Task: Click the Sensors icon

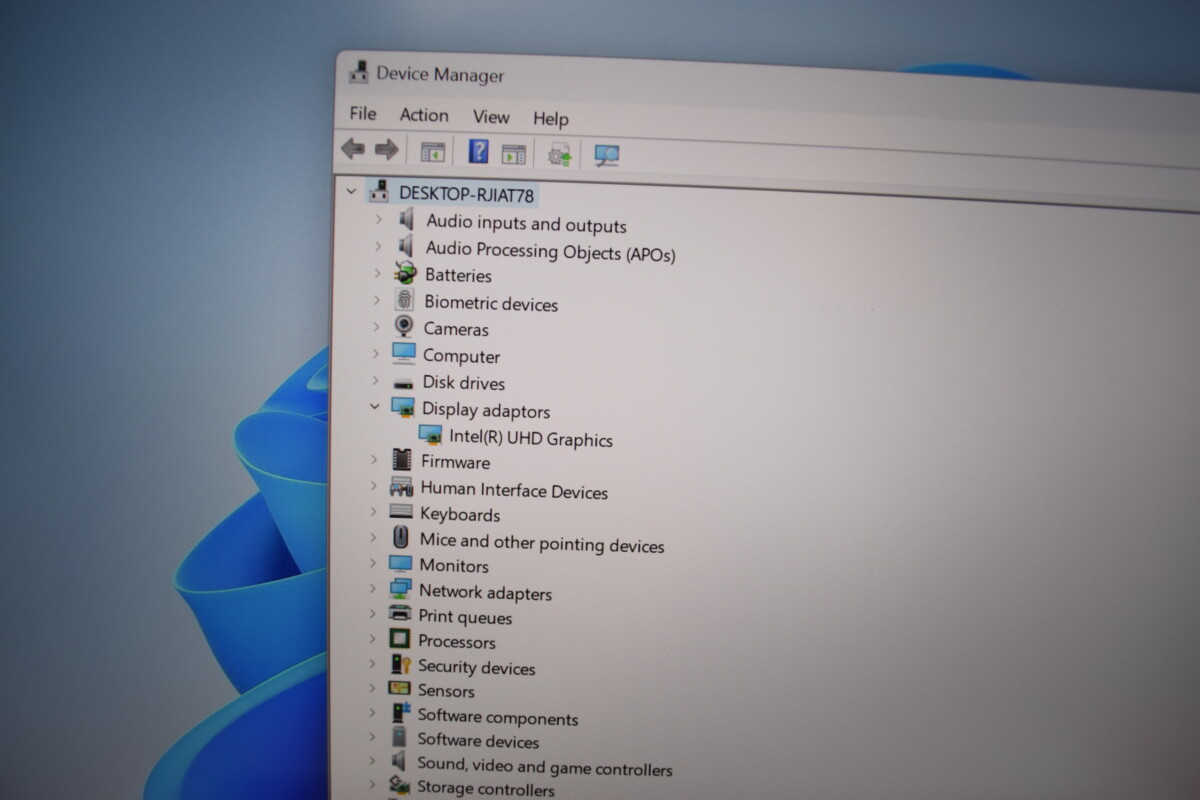Action: pos(399,688)
